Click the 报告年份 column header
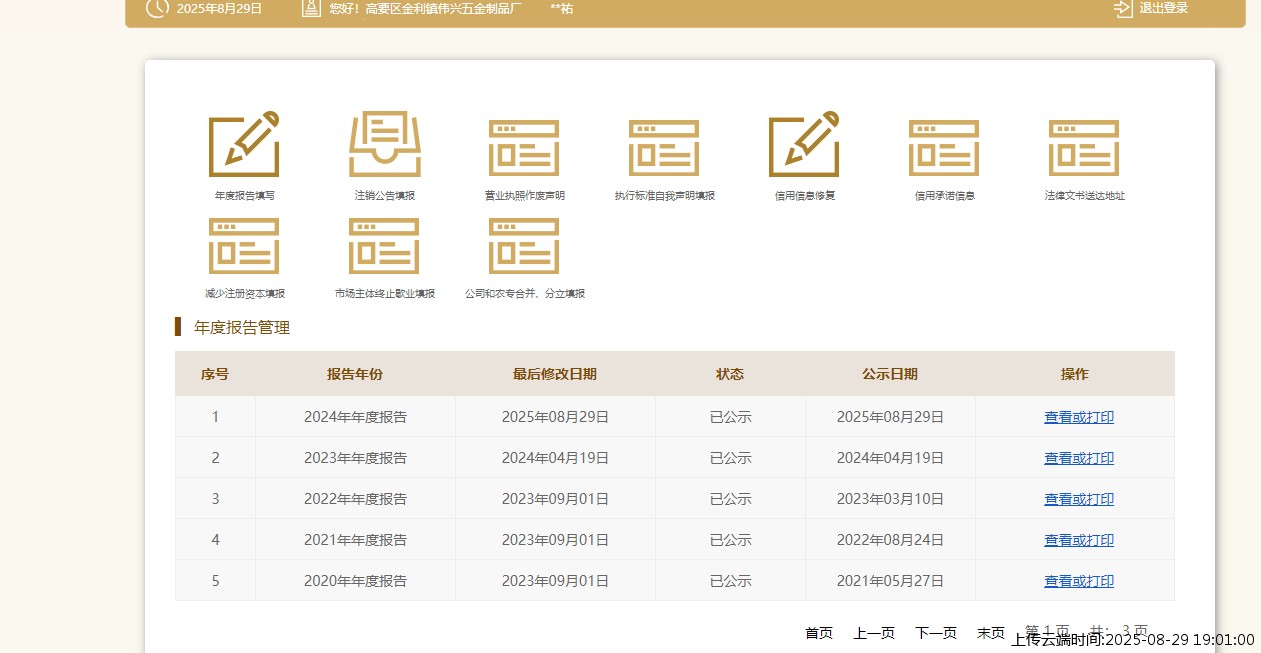Screen dimensions: 1261x653 (x=355, y=374)
